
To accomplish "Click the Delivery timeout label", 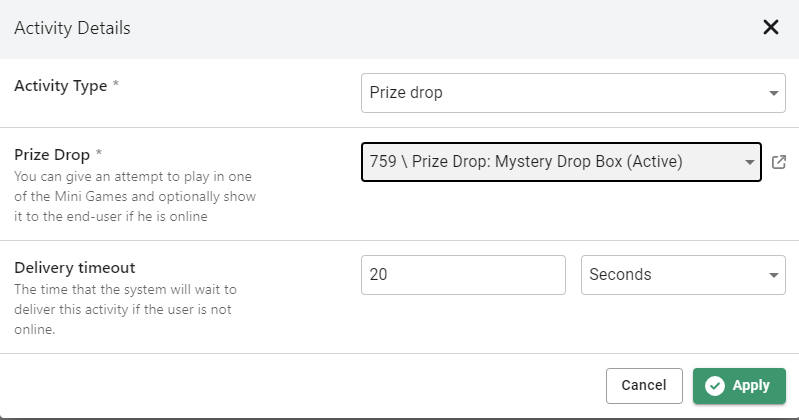I will 75,267.
